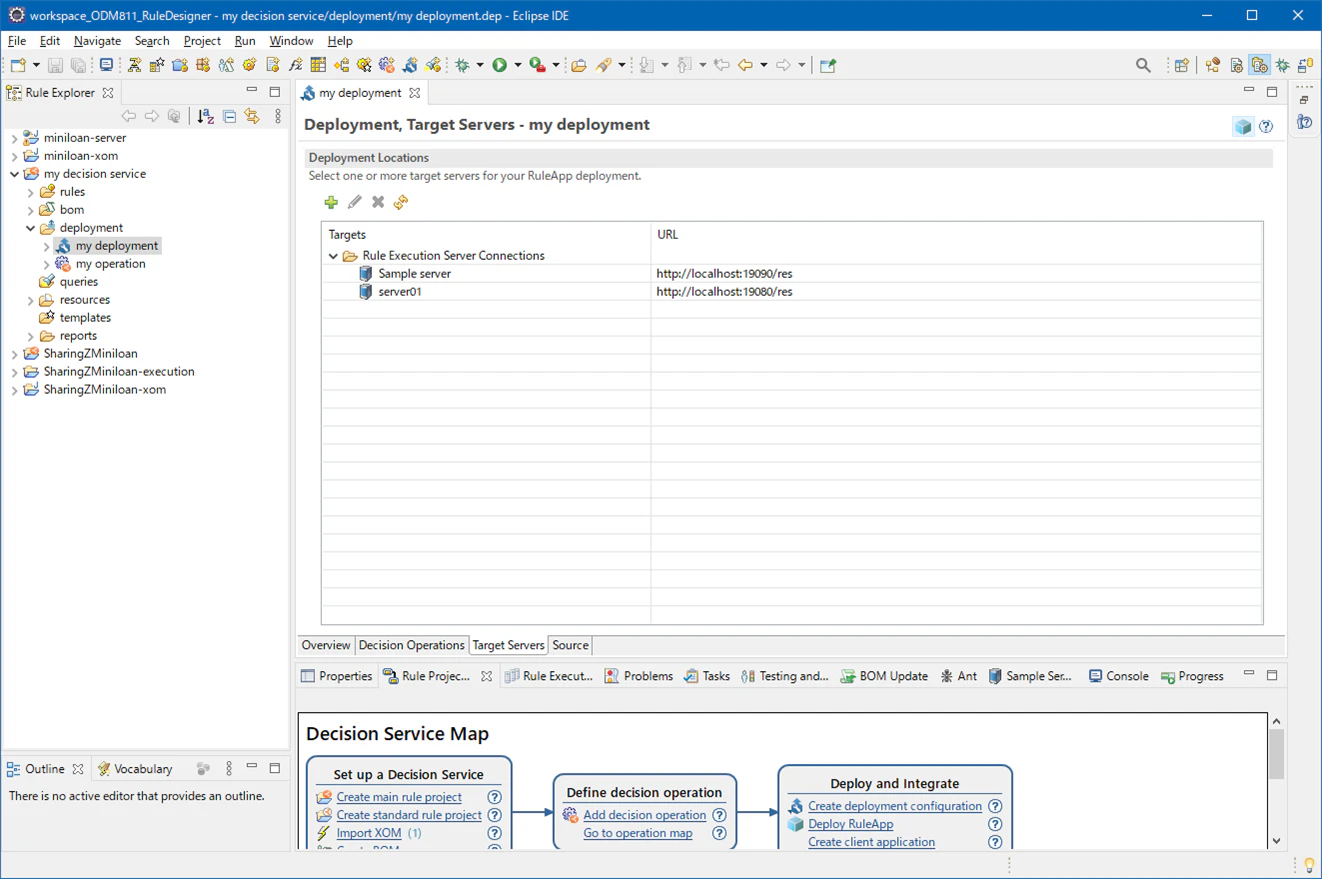The image size is (1322, 879).
Task: Click the function fx toolbar icon
Action: pyautogui.click(x=295, y=65)
